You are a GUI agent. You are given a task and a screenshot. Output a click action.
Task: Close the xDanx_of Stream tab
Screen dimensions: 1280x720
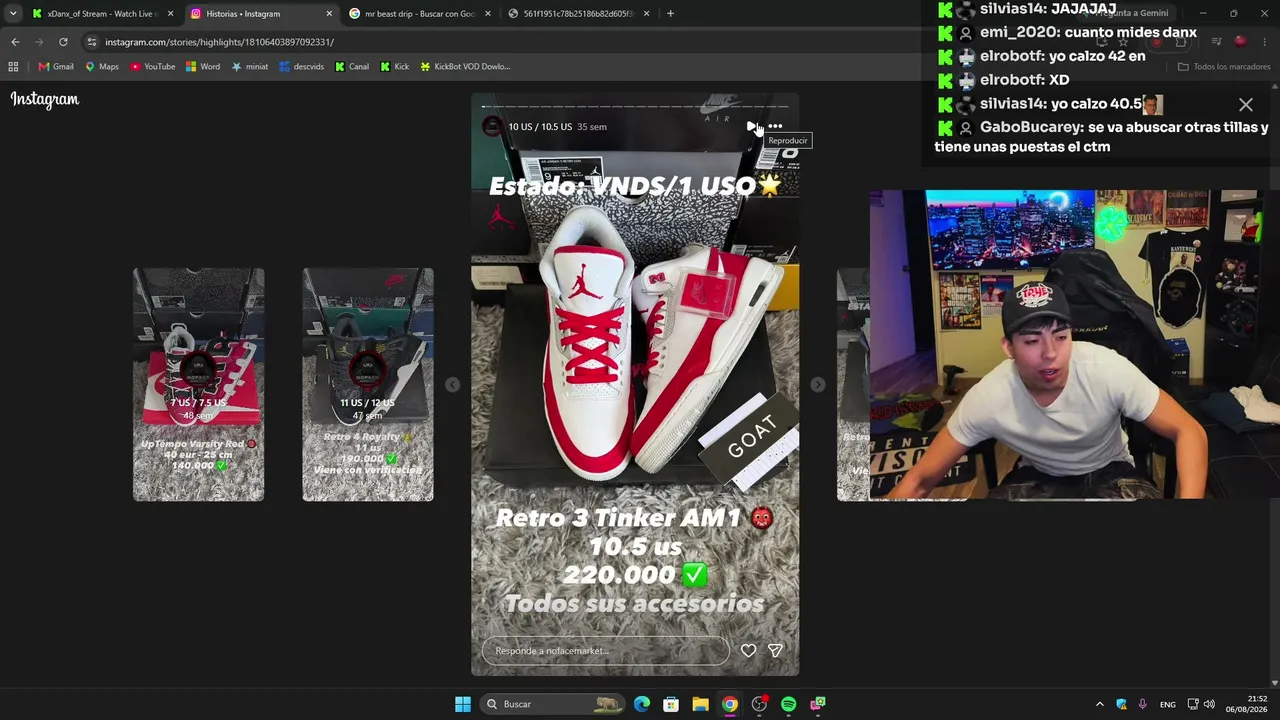[x=170, y=14]
